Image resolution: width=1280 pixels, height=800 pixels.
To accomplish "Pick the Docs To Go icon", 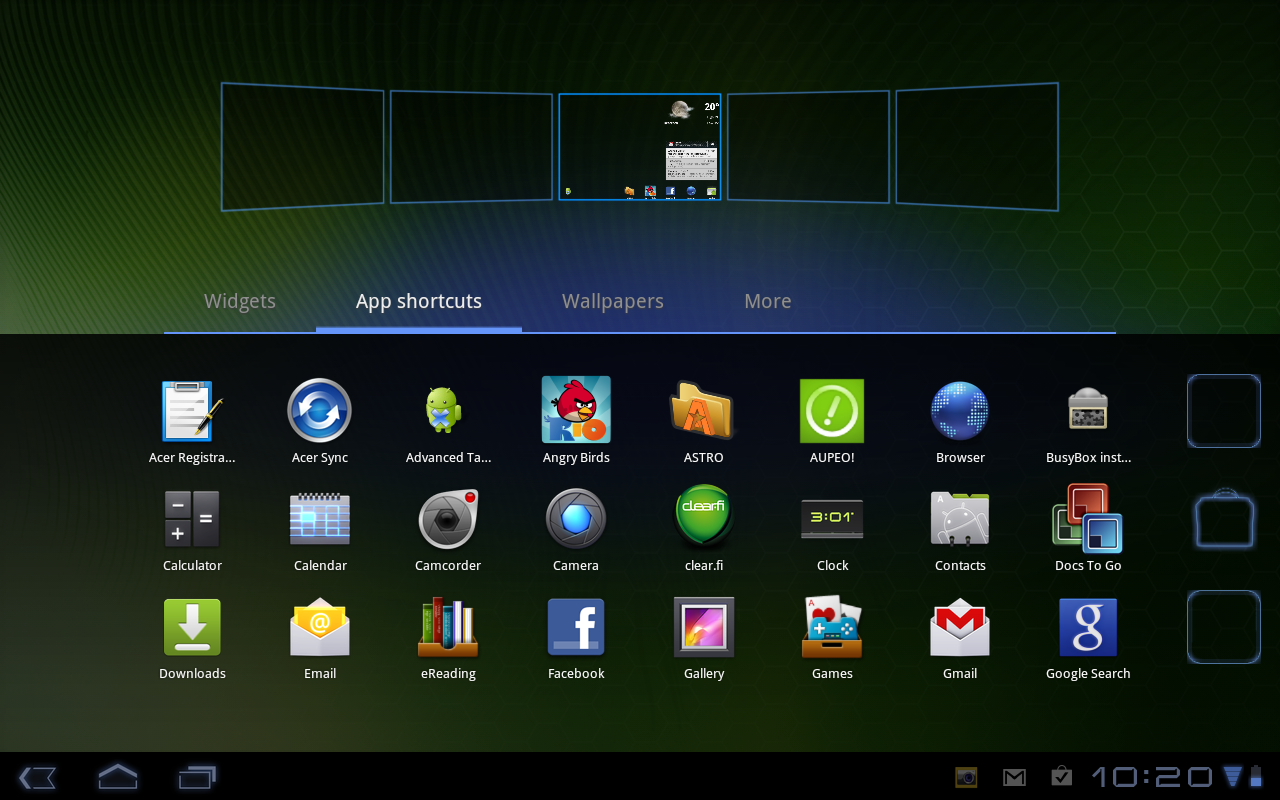I will [1088, 518].
